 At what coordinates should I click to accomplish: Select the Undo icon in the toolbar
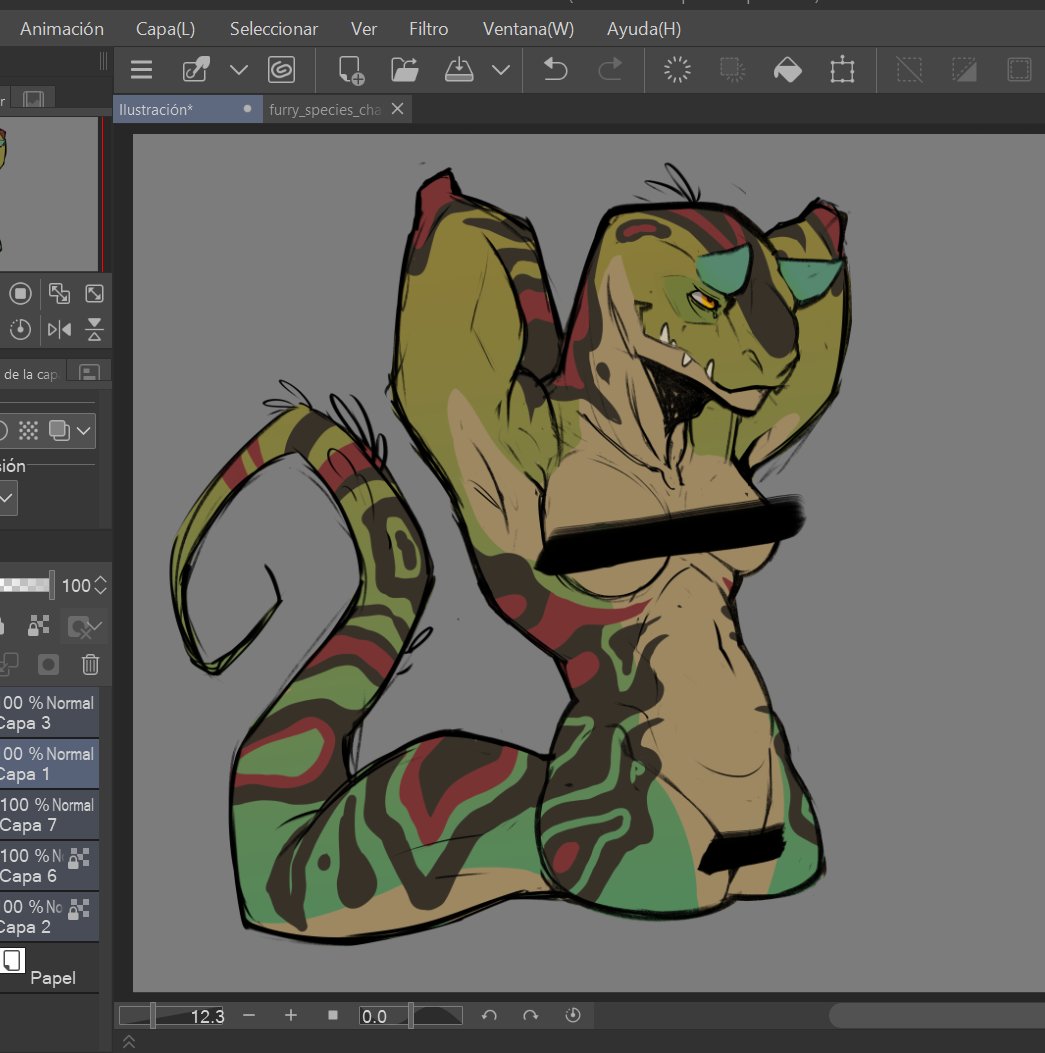tap(558, 69)
